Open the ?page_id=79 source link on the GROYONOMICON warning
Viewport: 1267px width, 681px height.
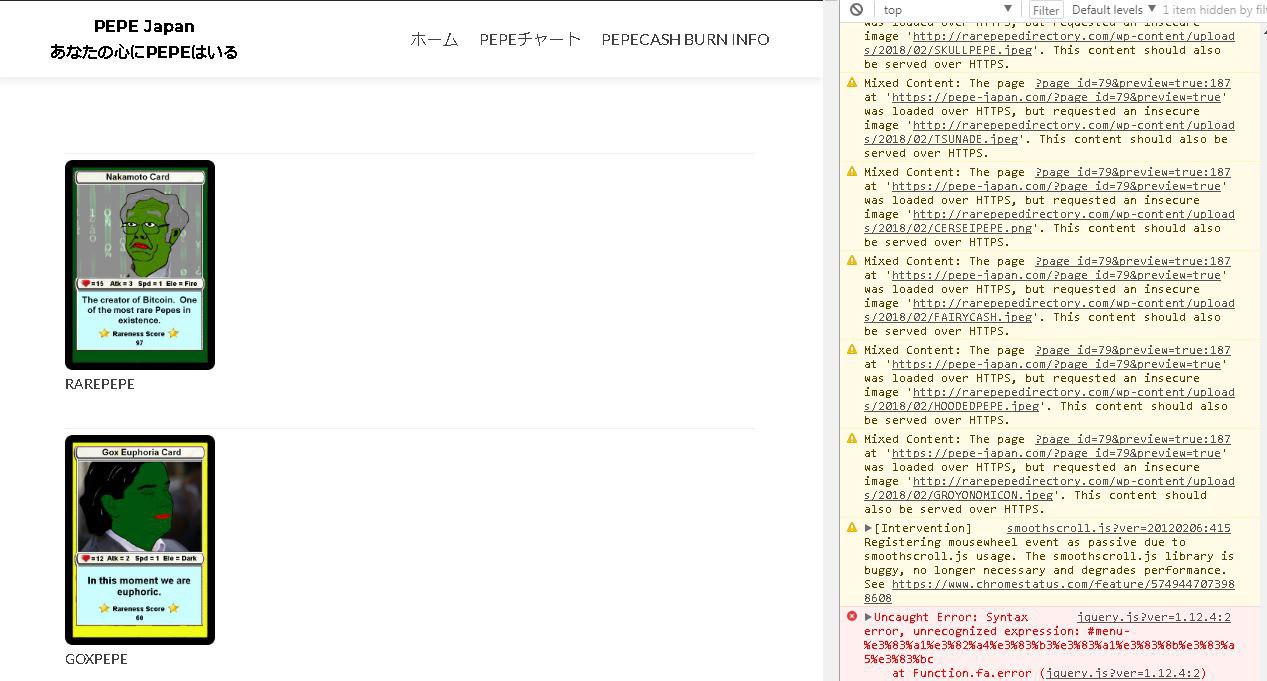pos(1133,439)
